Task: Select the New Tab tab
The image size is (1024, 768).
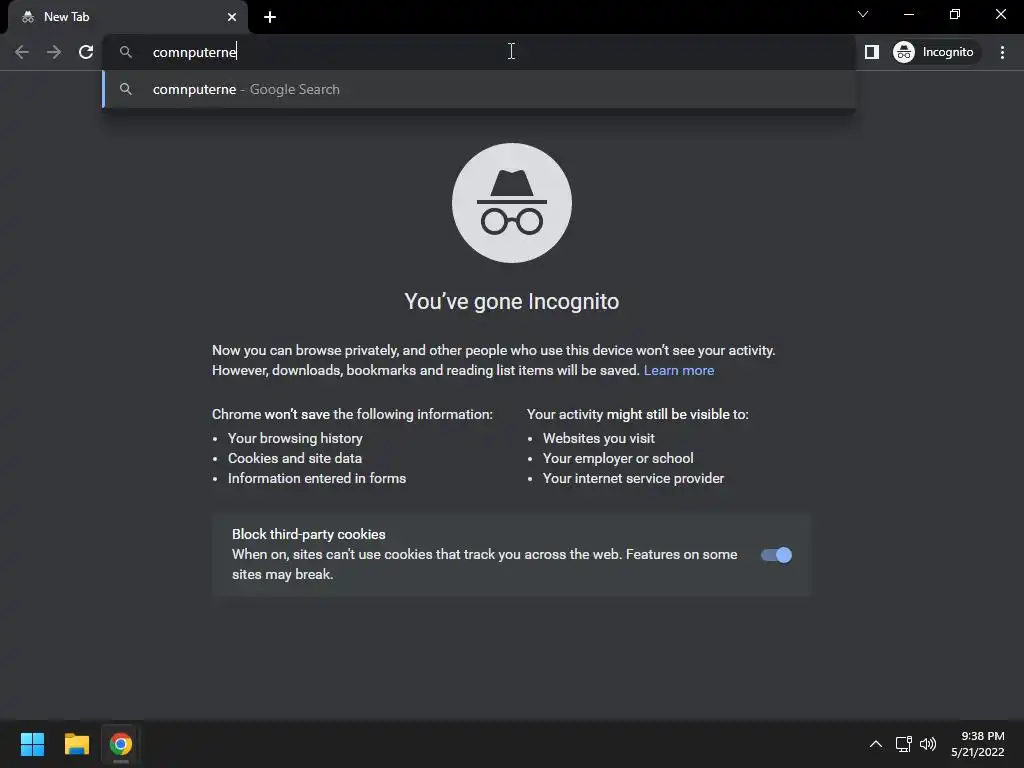Action: (127, 17)
